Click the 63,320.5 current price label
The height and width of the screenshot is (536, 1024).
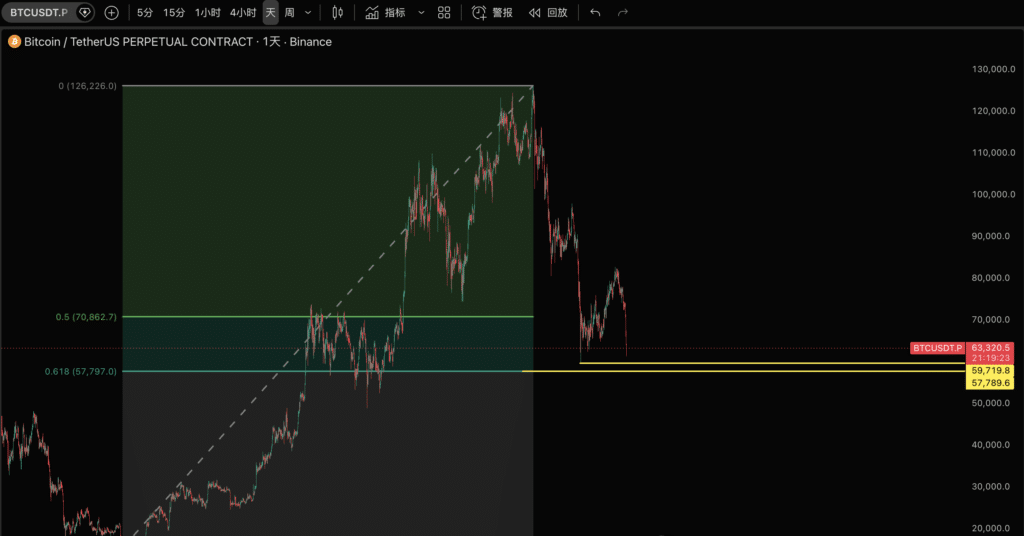pyautogui.click(x=990, y=348)
